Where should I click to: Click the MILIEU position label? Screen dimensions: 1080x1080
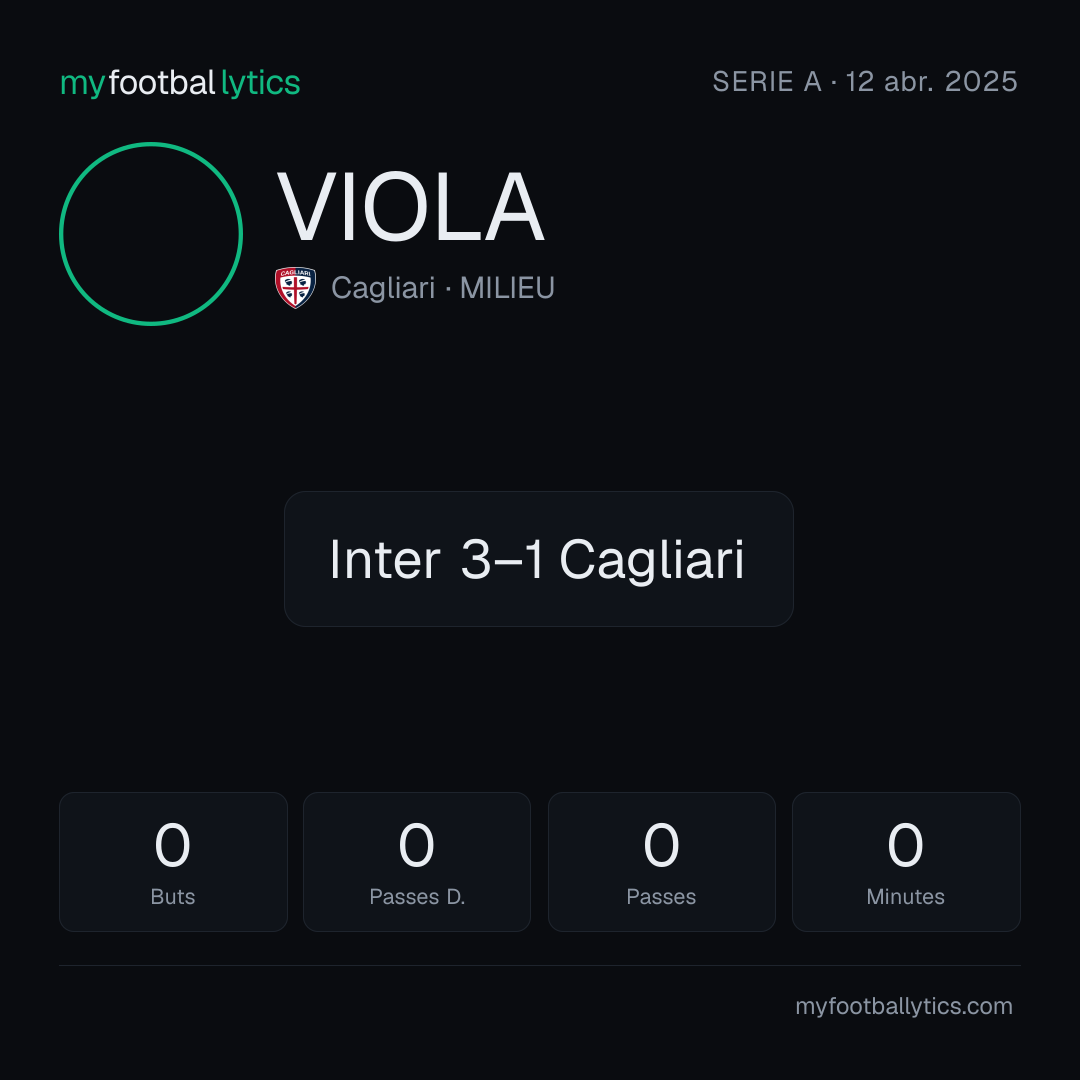coord(507,288)
